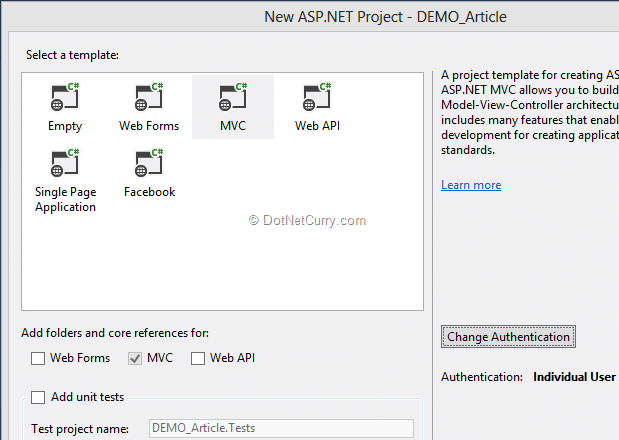The image size is (619, 440).
Task: Check the Web API references checkbox
Action: point(198,358)
